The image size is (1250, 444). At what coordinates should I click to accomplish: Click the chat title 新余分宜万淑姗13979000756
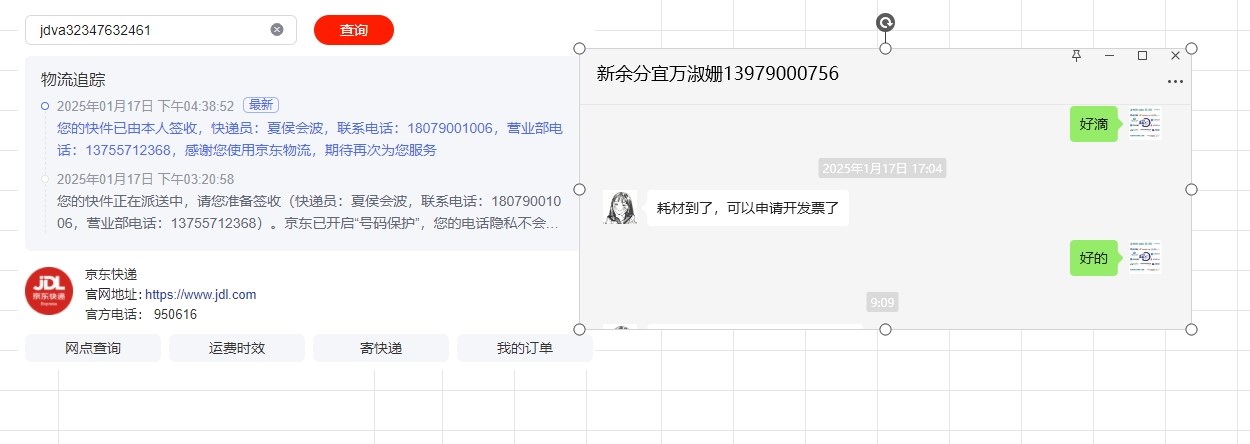[717, 73]
